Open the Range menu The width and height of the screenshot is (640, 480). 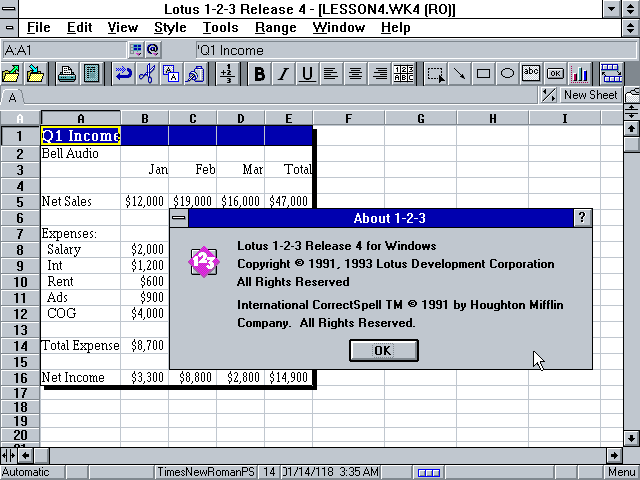[x=276, y=28]
